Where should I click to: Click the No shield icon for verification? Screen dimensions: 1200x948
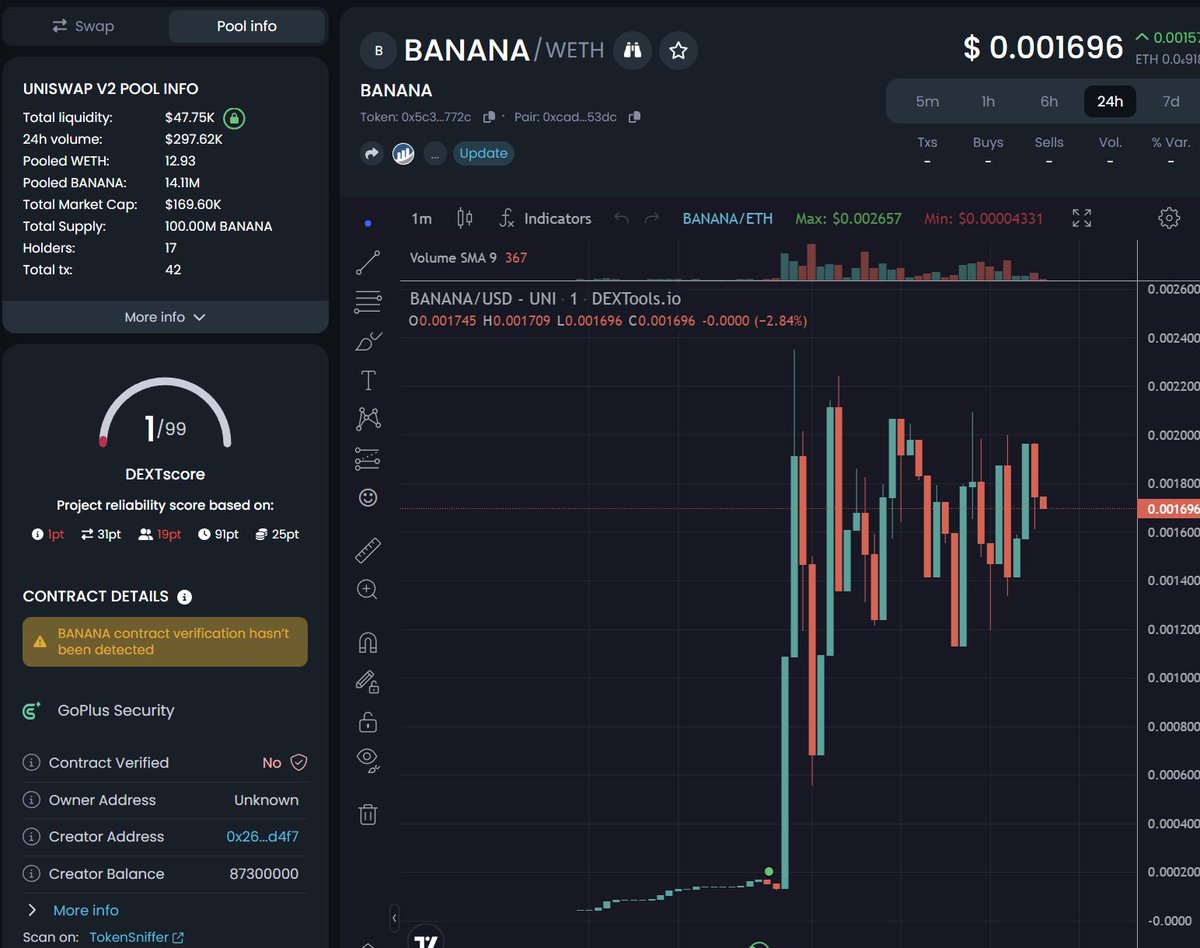[x=298, y=762]
